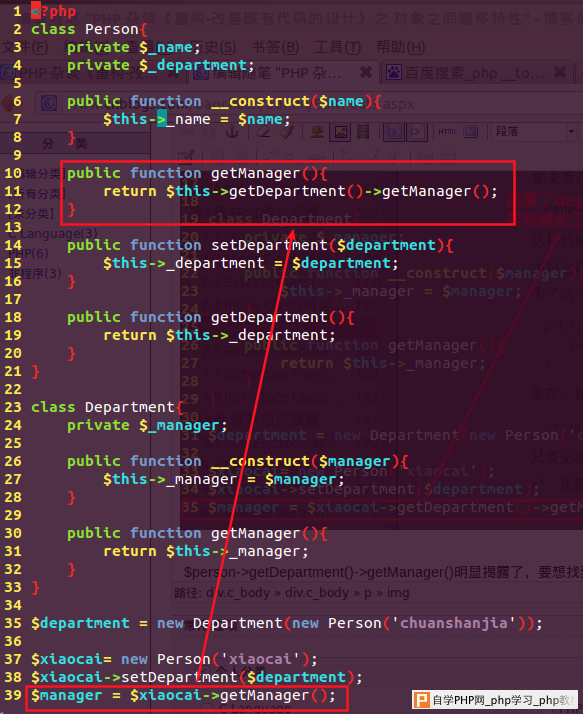Viewport: 583px width, 714px height.
Task: Click the site icon in the address bar
Action: click(x=49, y=103)
